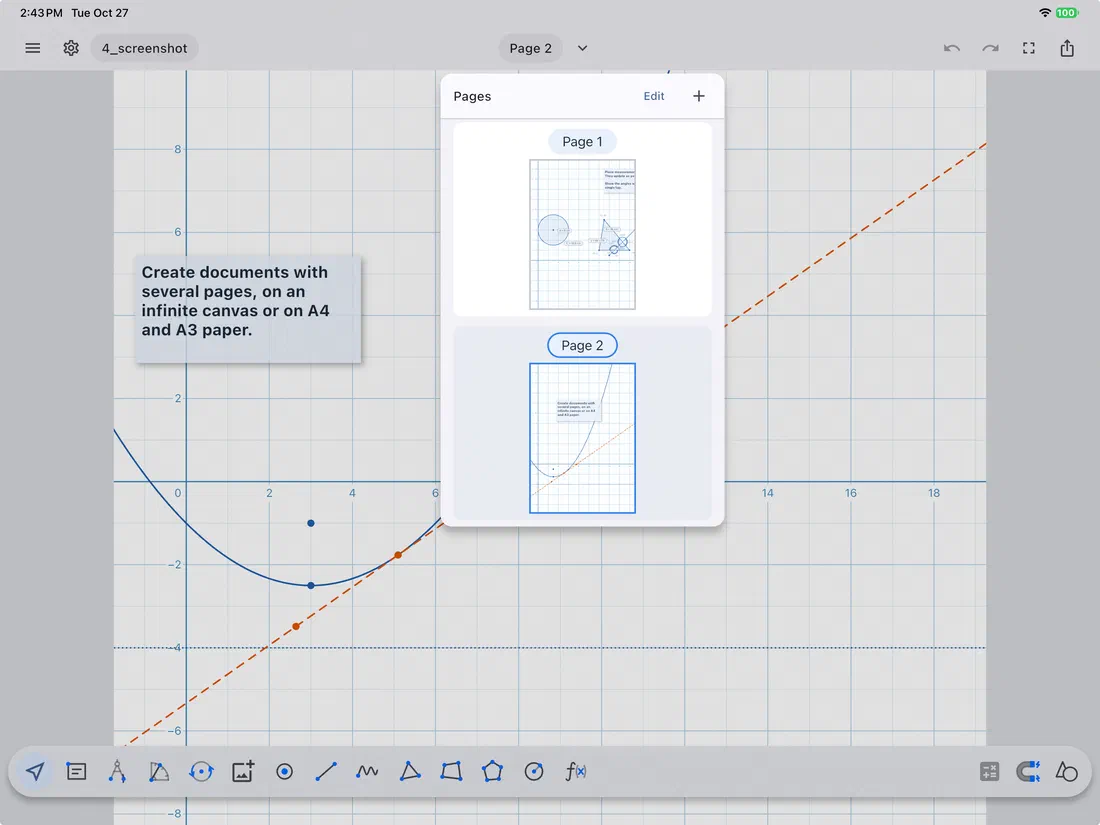Choose the text note tool
Image resolution: width=1100 pixels, height=825 pixels.
[x=76, y=772]
